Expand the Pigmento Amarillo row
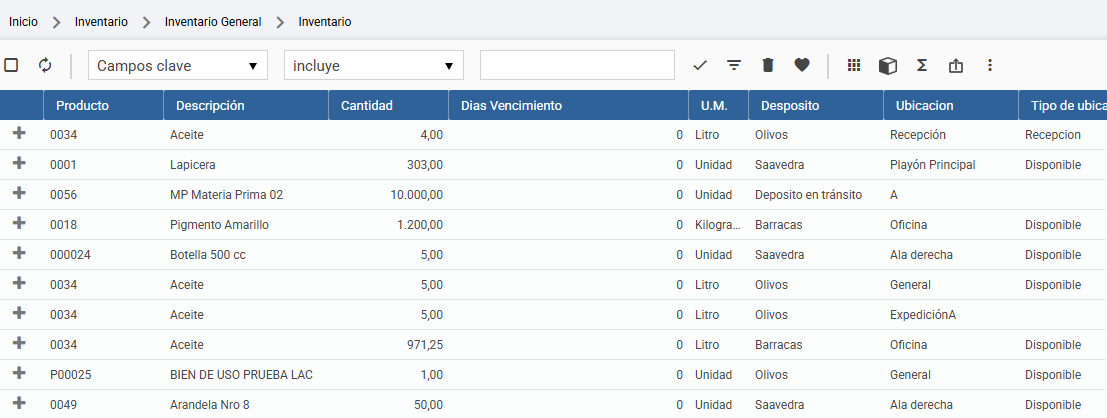Image resolution: width=1107 pixels, height=418 pixels. (x=19, y=223)
